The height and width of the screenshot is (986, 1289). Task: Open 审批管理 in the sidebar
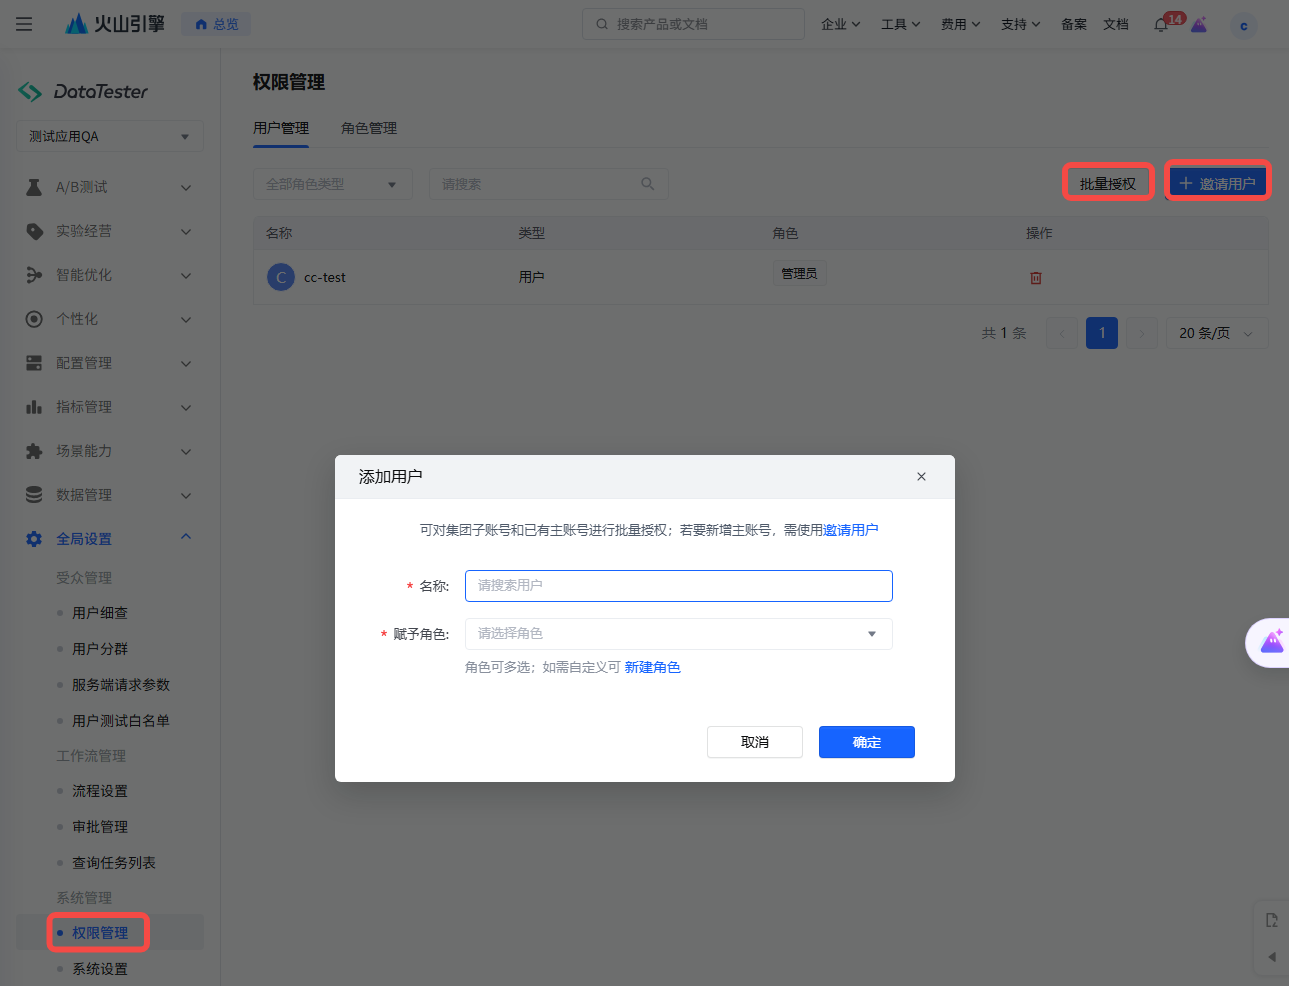[x=100, y=827]
